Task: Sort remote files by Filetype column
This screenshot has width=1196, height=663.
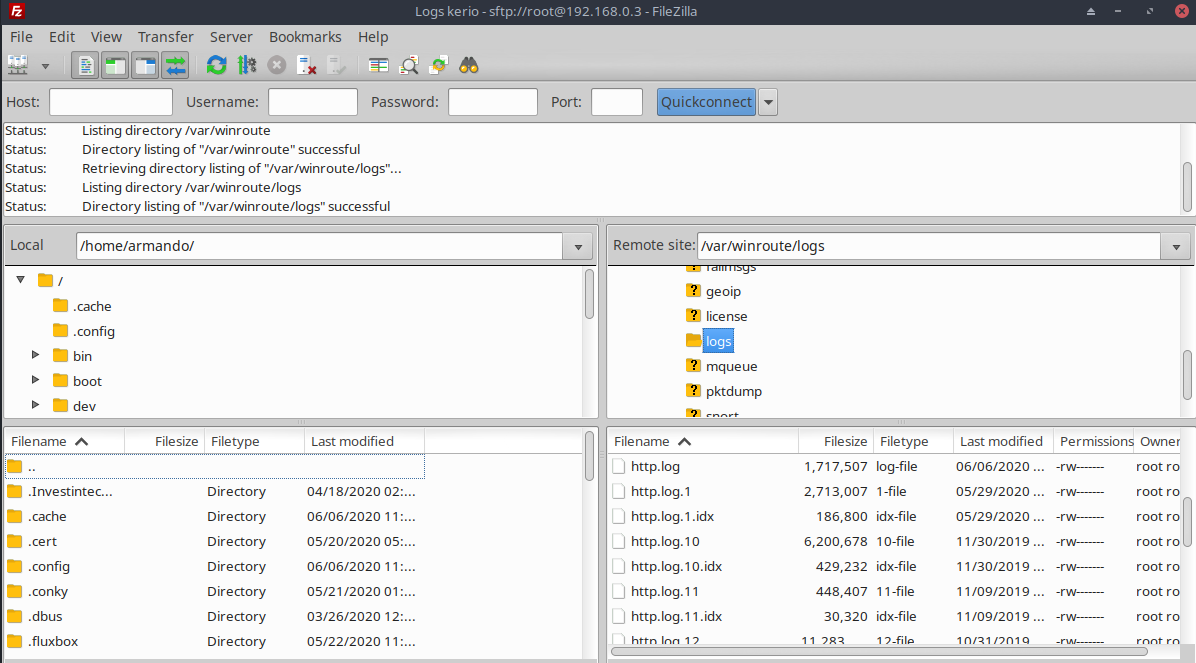Action: 913,442
